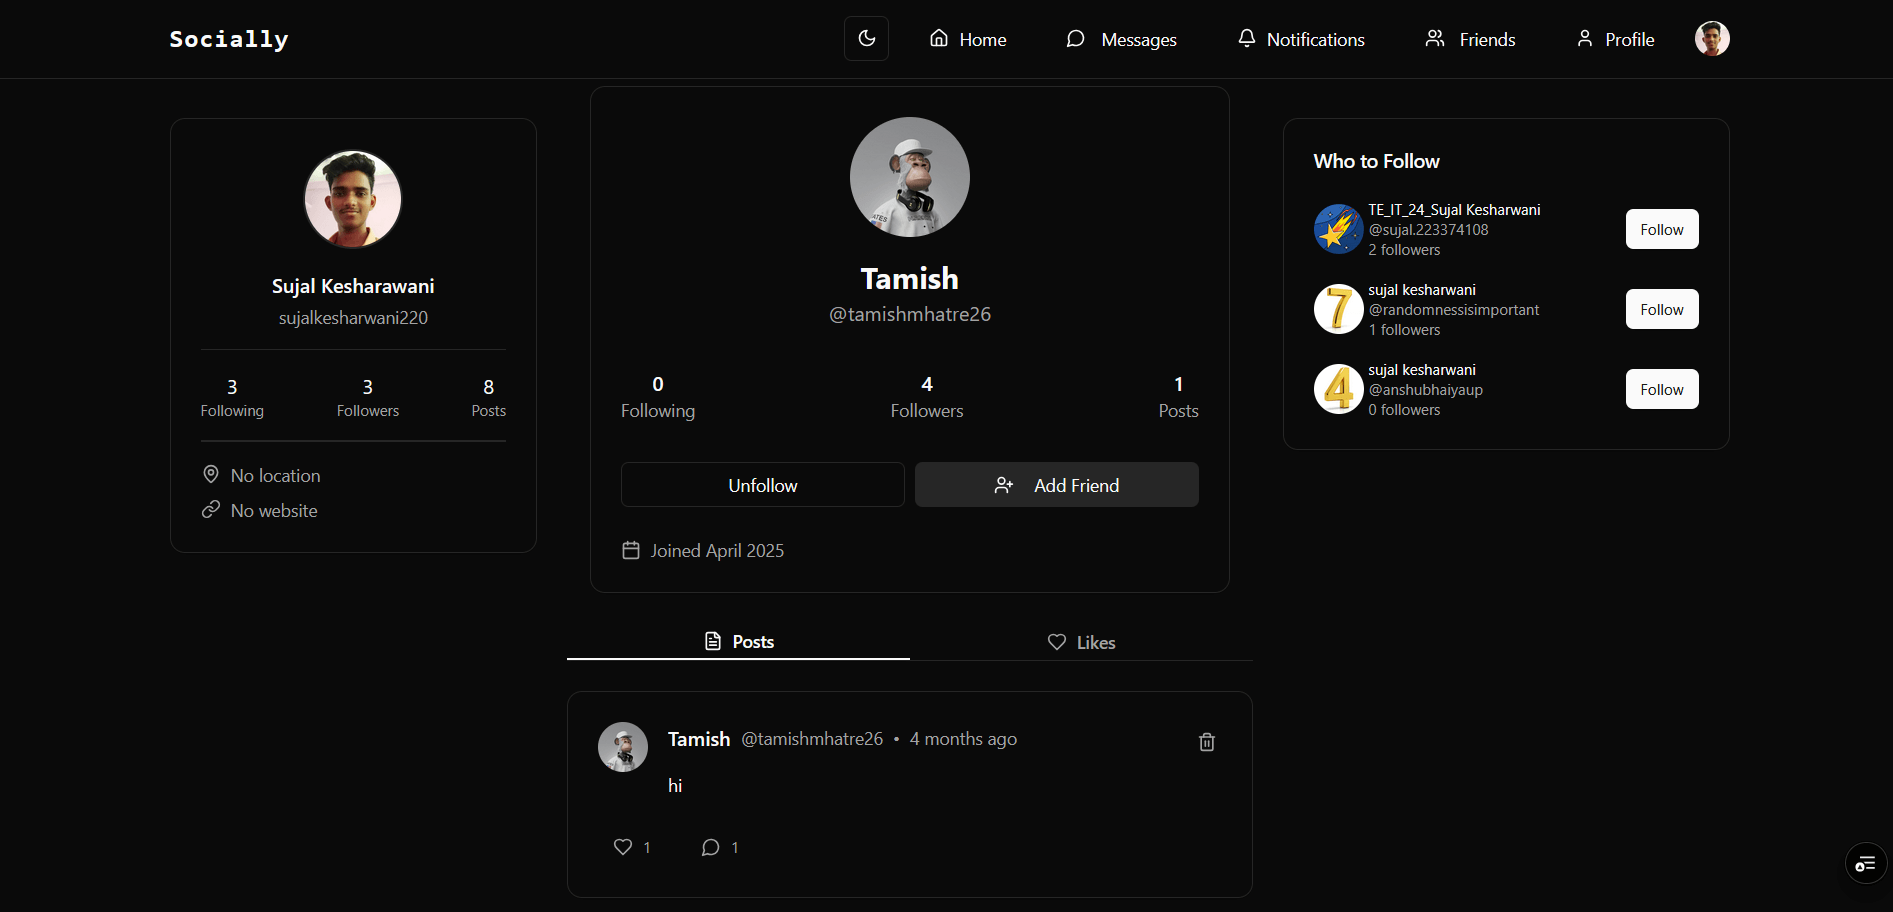1893x912 pixels.
Task: Open the Friends page icon
Action: [1435, 38]
